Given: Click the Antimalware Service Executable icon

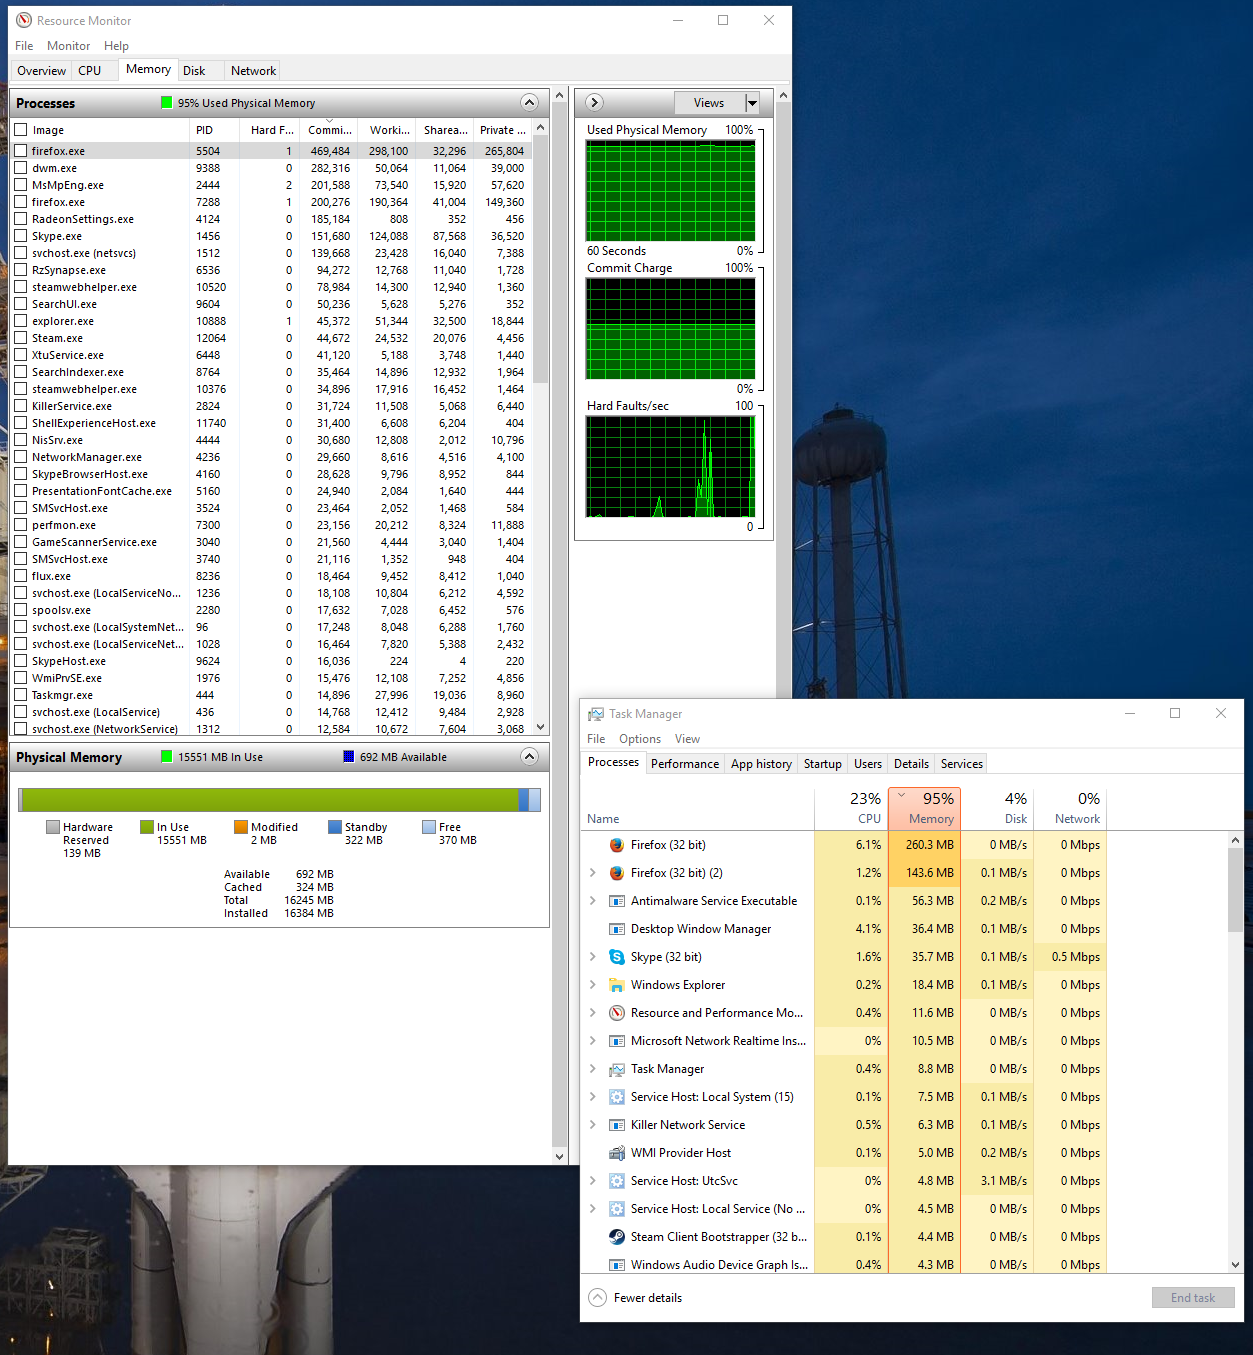Looking at the screenshot, I should (617, 901).
